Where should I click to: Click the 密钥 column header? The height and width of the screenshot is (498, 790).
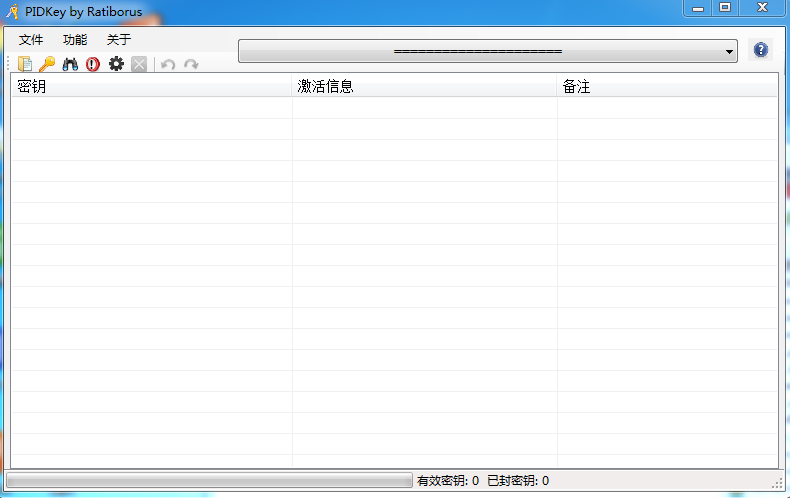tap(151, 86)
